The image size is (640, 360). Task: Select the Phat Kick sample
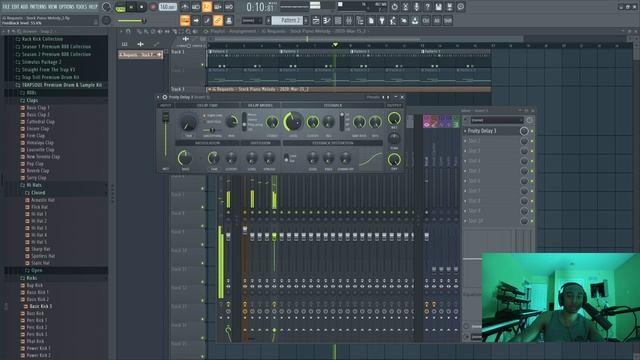click(x=35, y=341)
